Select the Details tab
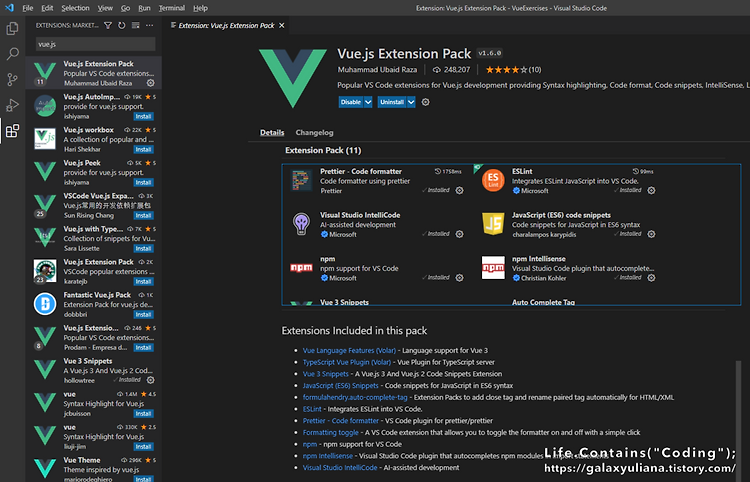 tap(272, 132)
